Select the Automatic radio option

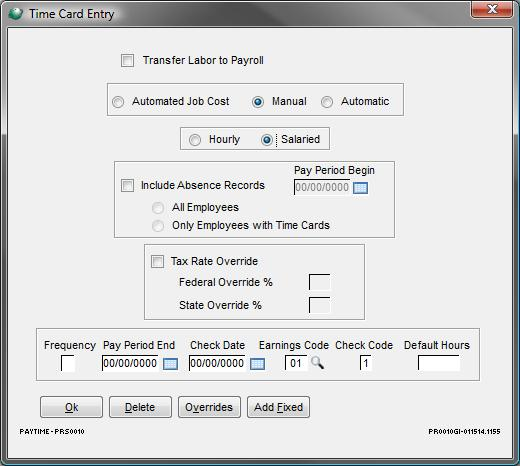327,102
